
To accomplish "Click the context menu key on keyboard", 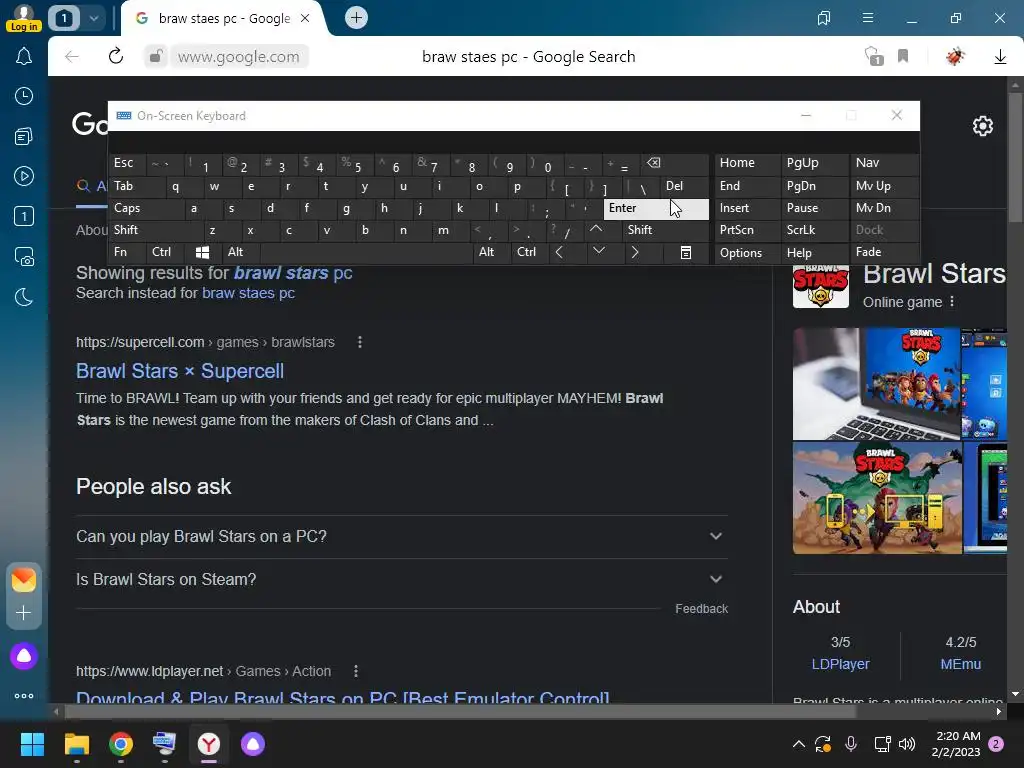I will point(686,253).
